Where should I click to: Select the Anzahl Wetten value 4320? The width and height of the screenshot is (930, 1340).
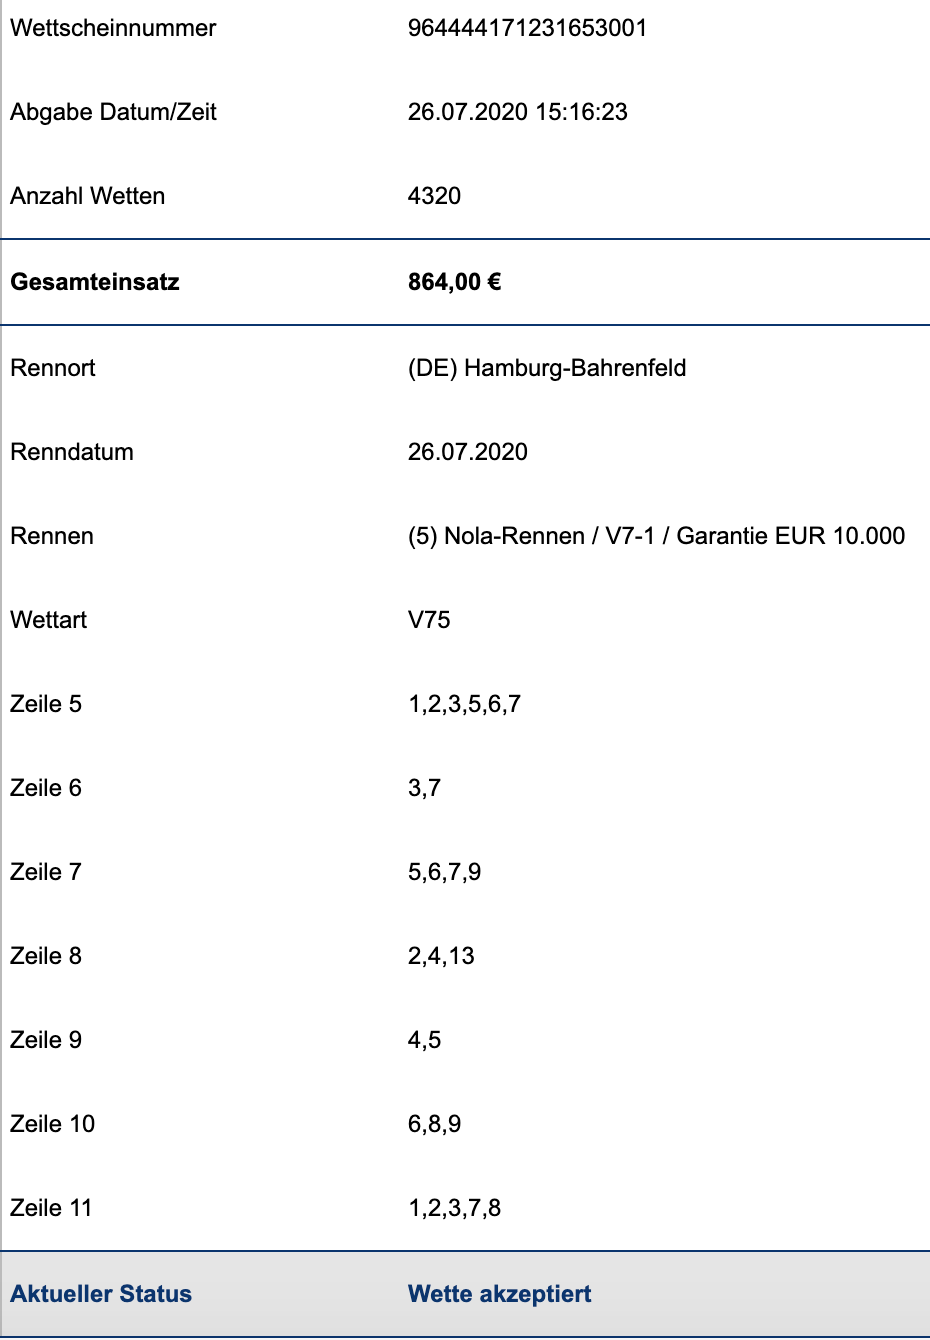coord(434,196)
